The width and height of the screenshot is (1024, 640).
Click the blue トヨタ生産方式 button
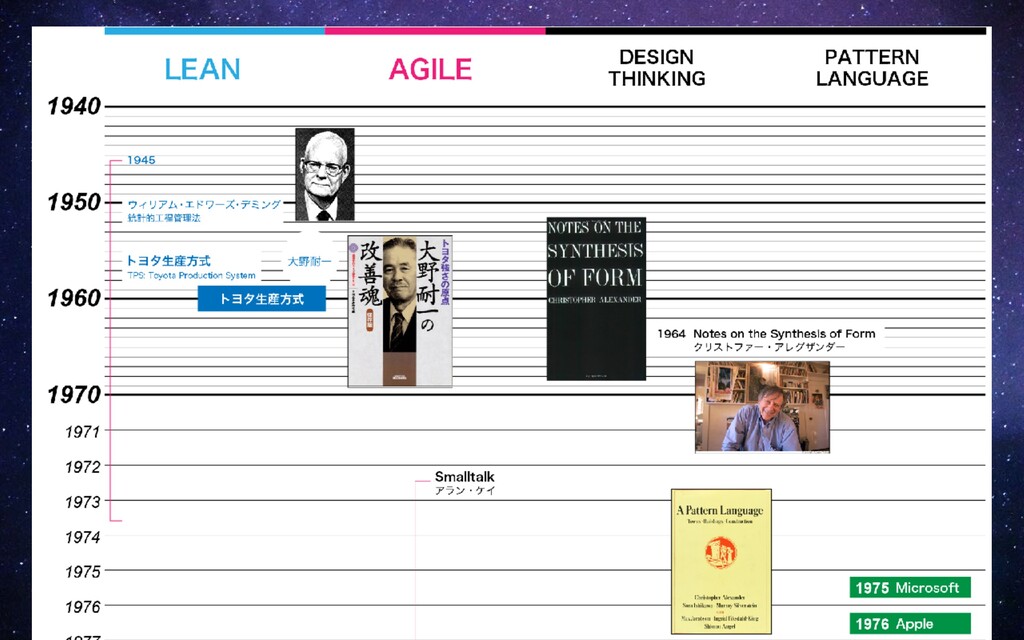pyautogui.click(x=262, y=298)
